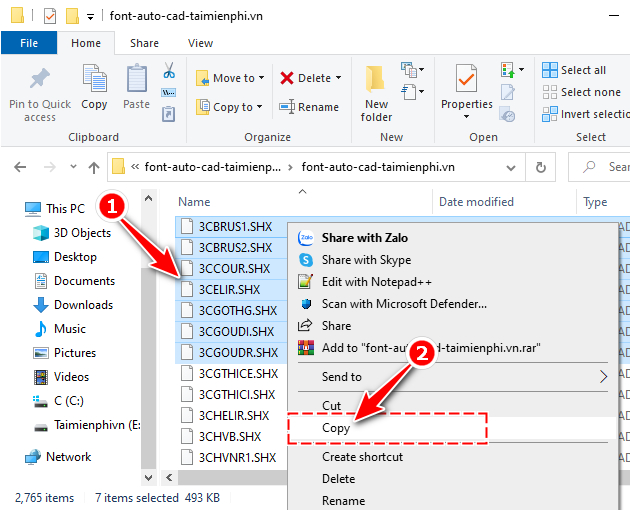Open the Easy access icon menu
The height and width of the screenshot is (510, 630).
coord(412,92)
